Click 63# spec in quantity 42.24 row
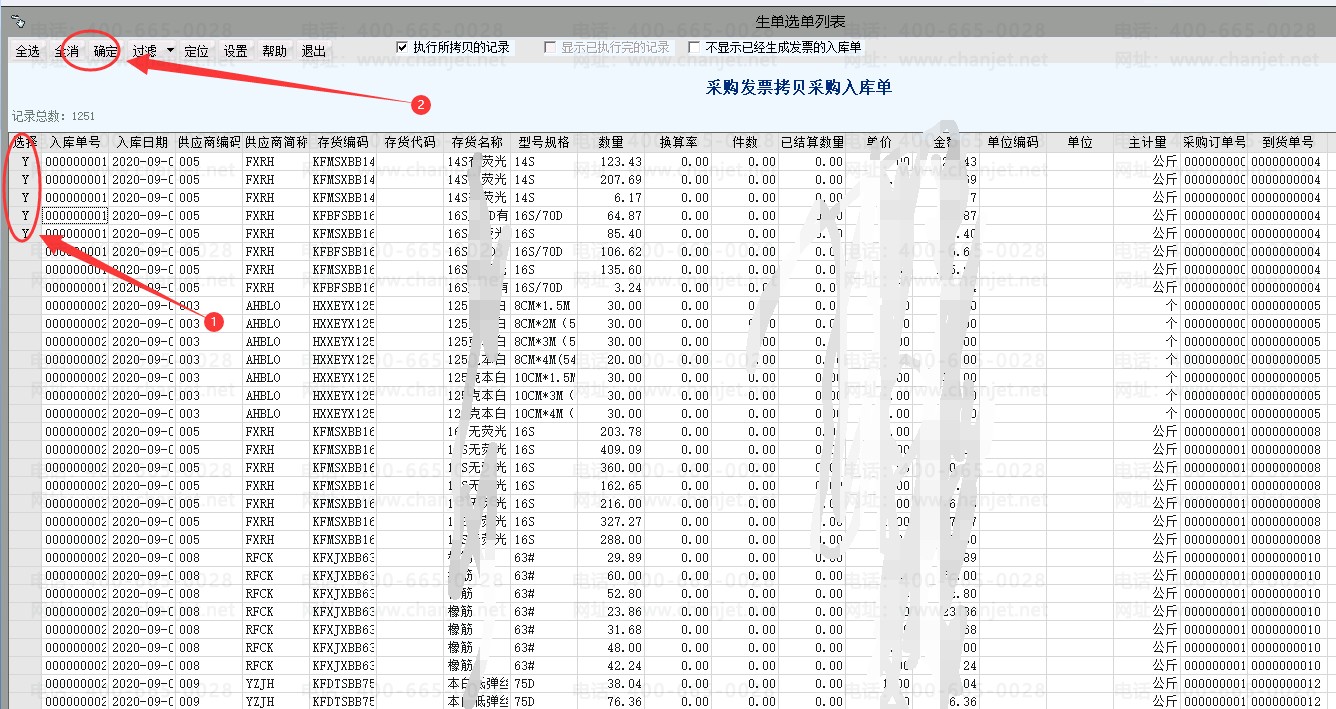Screen dimensions: 1336x709 [544, 666]
